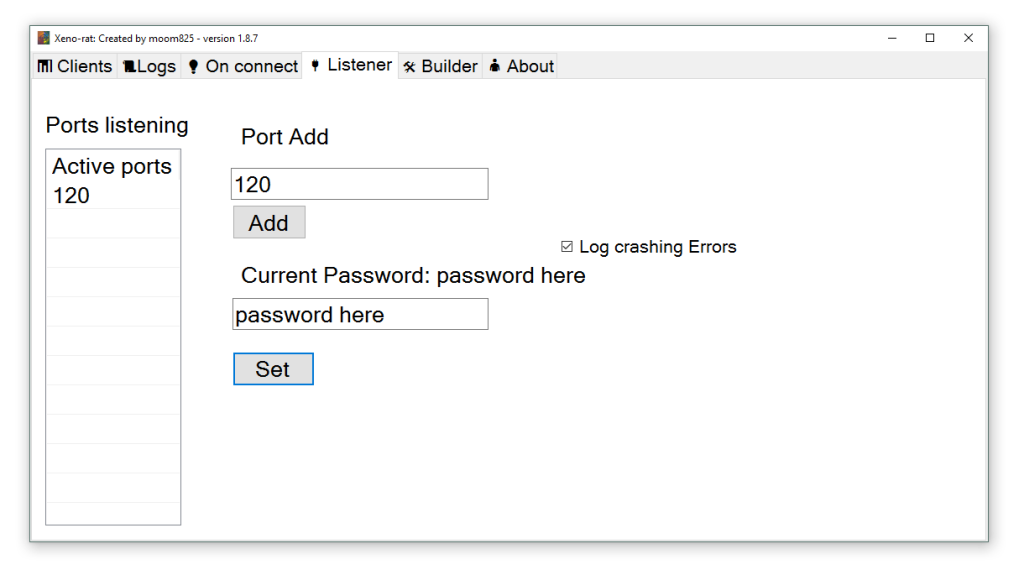Toggle the Log crashing Errors checkbox
The height and width of the screenshot is (575, 1024).
(x=567, y=247)
